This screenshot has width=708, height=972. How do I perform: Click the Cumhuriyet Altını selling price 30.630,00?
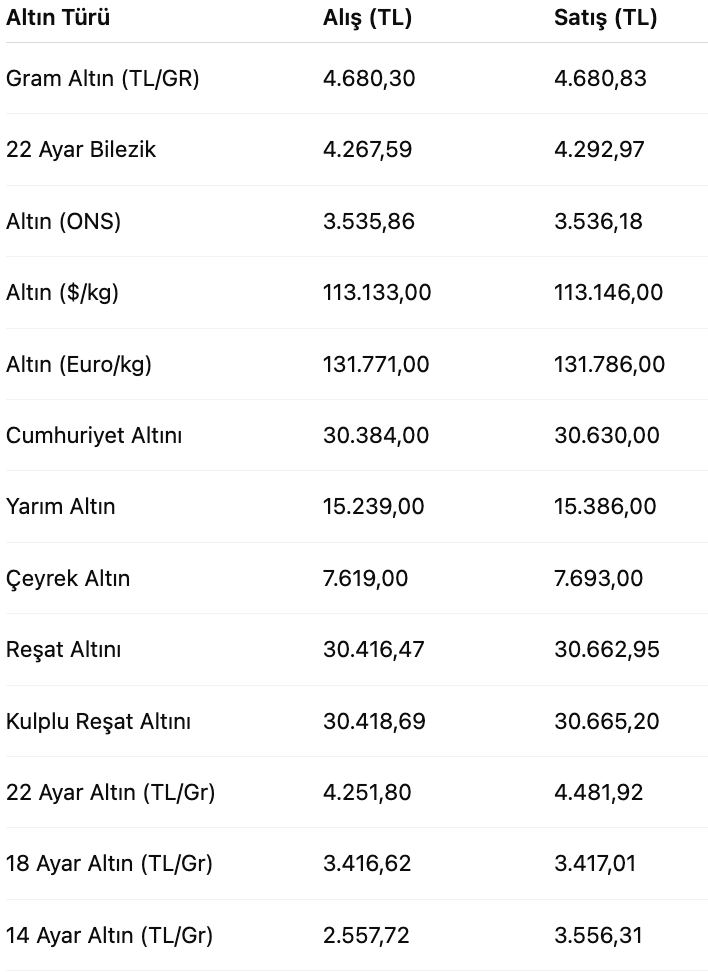tap(606, 435)
